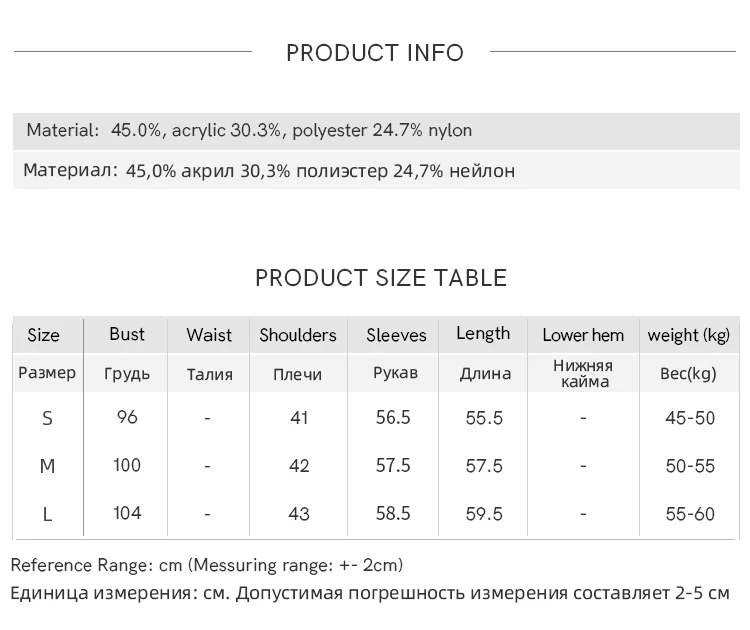
Task: Click the Shoulders column header
Action: point(298,335)
